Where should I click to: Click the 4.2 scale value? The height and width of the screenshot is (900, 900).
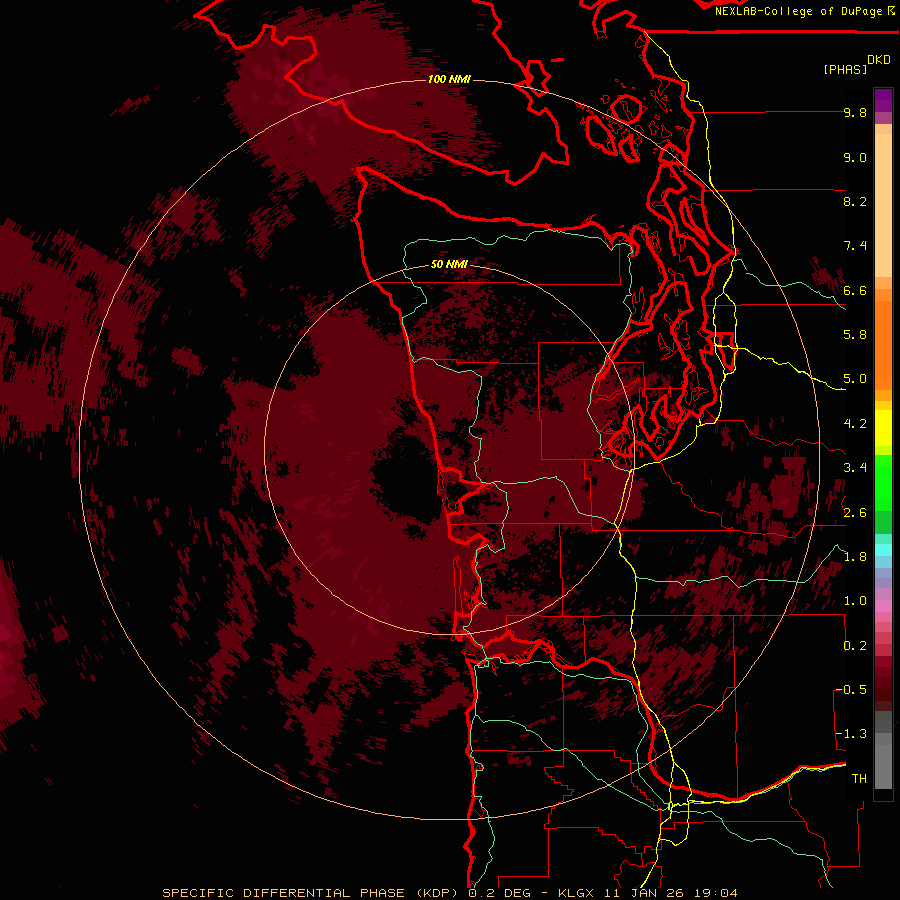tap(855, 424)
